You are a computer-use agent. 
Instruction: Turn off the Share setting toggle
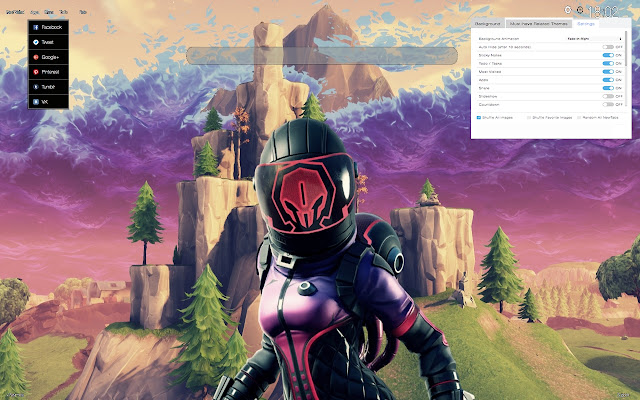coord(608,88)
